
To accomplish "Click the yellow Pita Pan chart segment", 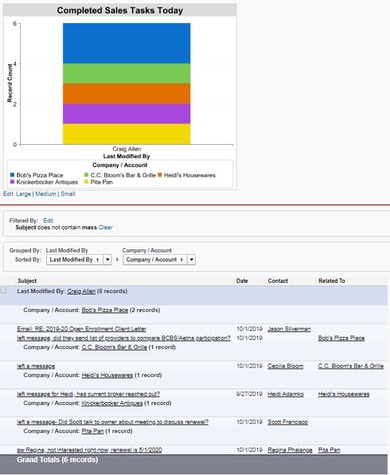I will (x=127, y=134).
